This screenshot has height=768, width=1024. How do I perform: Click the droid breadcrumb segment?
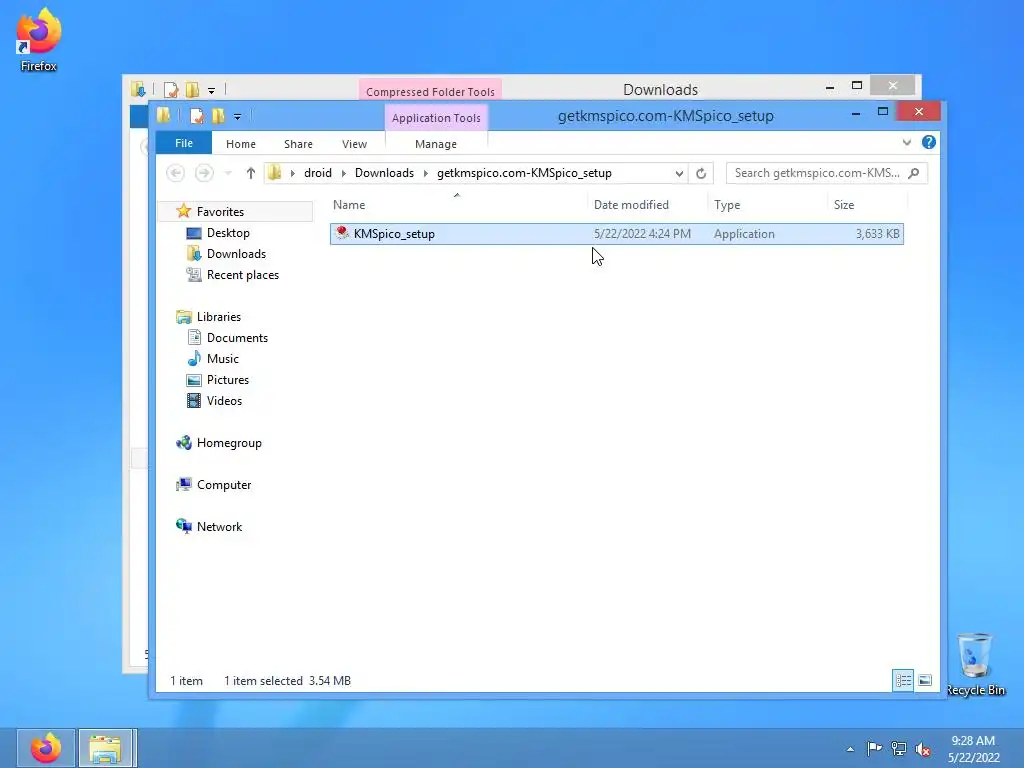(318, 173)
